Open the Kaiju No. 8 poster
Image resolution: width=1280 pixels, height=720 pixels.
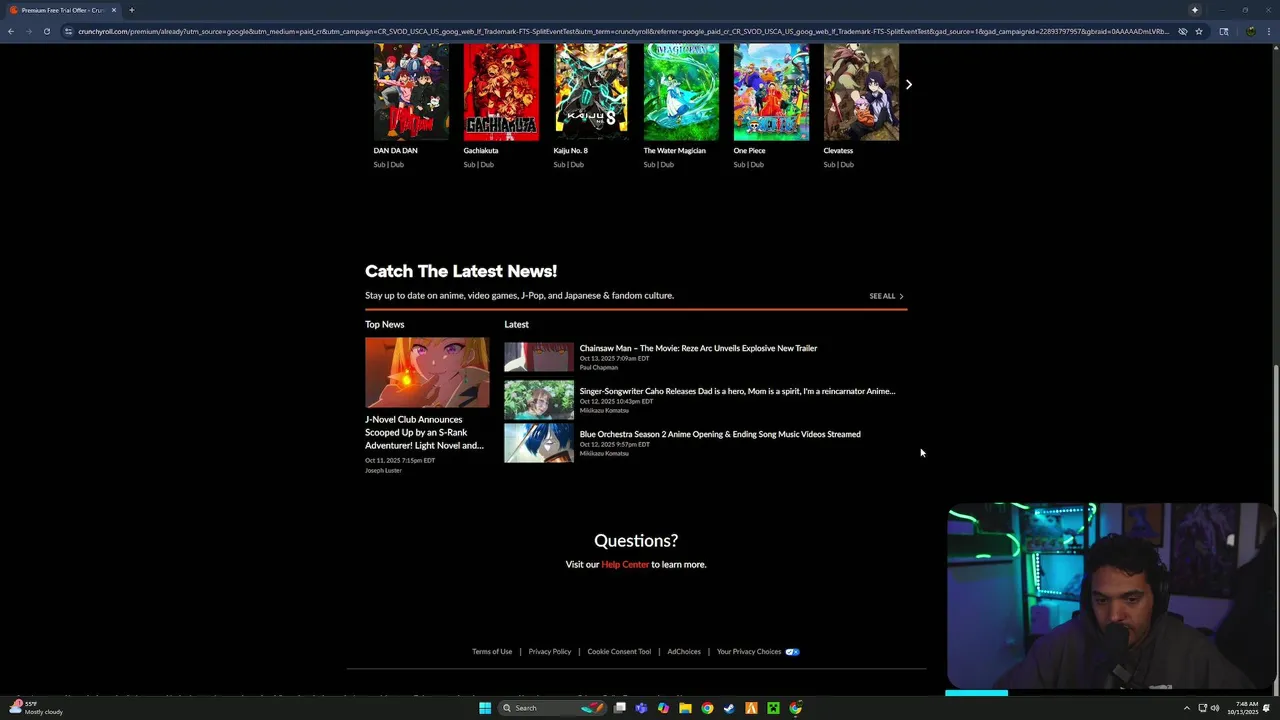[x=591, y=92]
